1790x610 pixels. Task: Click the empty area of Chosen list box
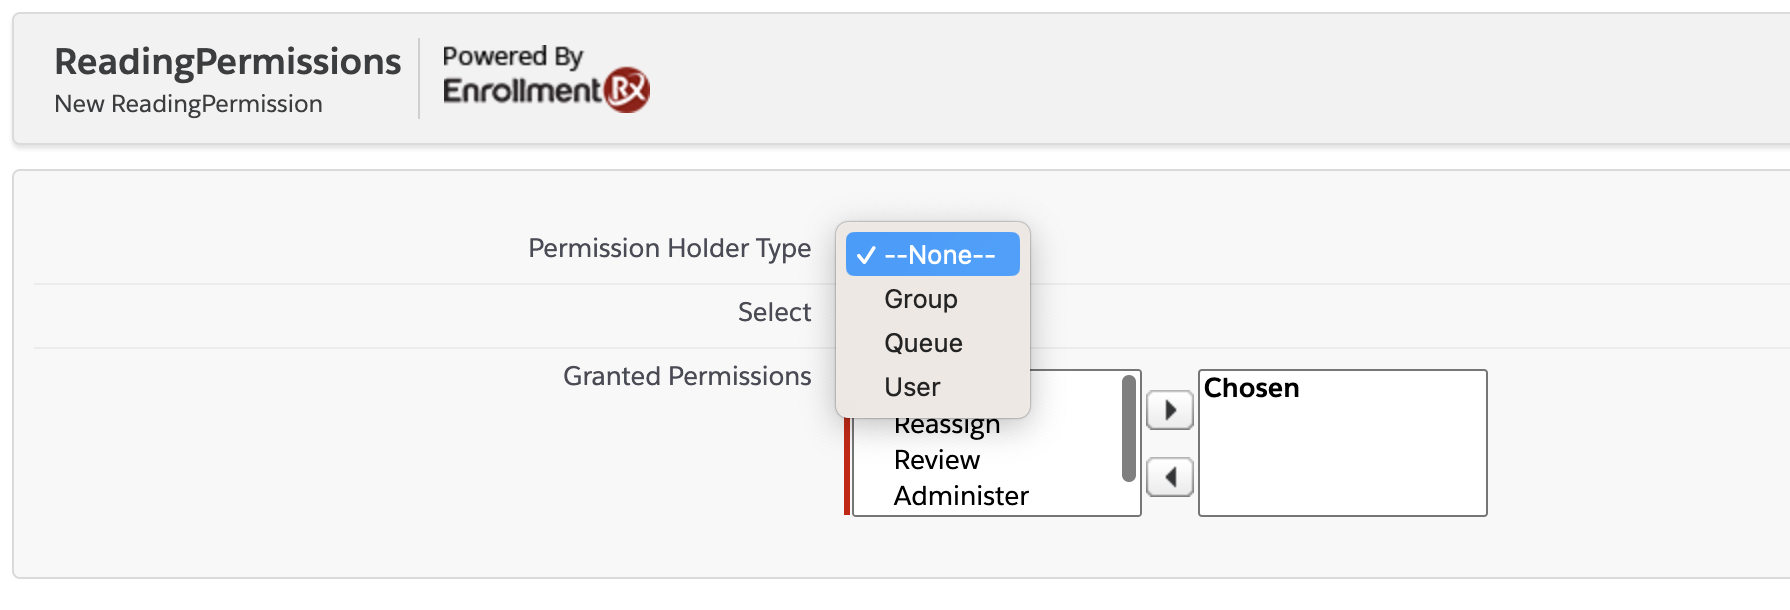point(1342,460)
